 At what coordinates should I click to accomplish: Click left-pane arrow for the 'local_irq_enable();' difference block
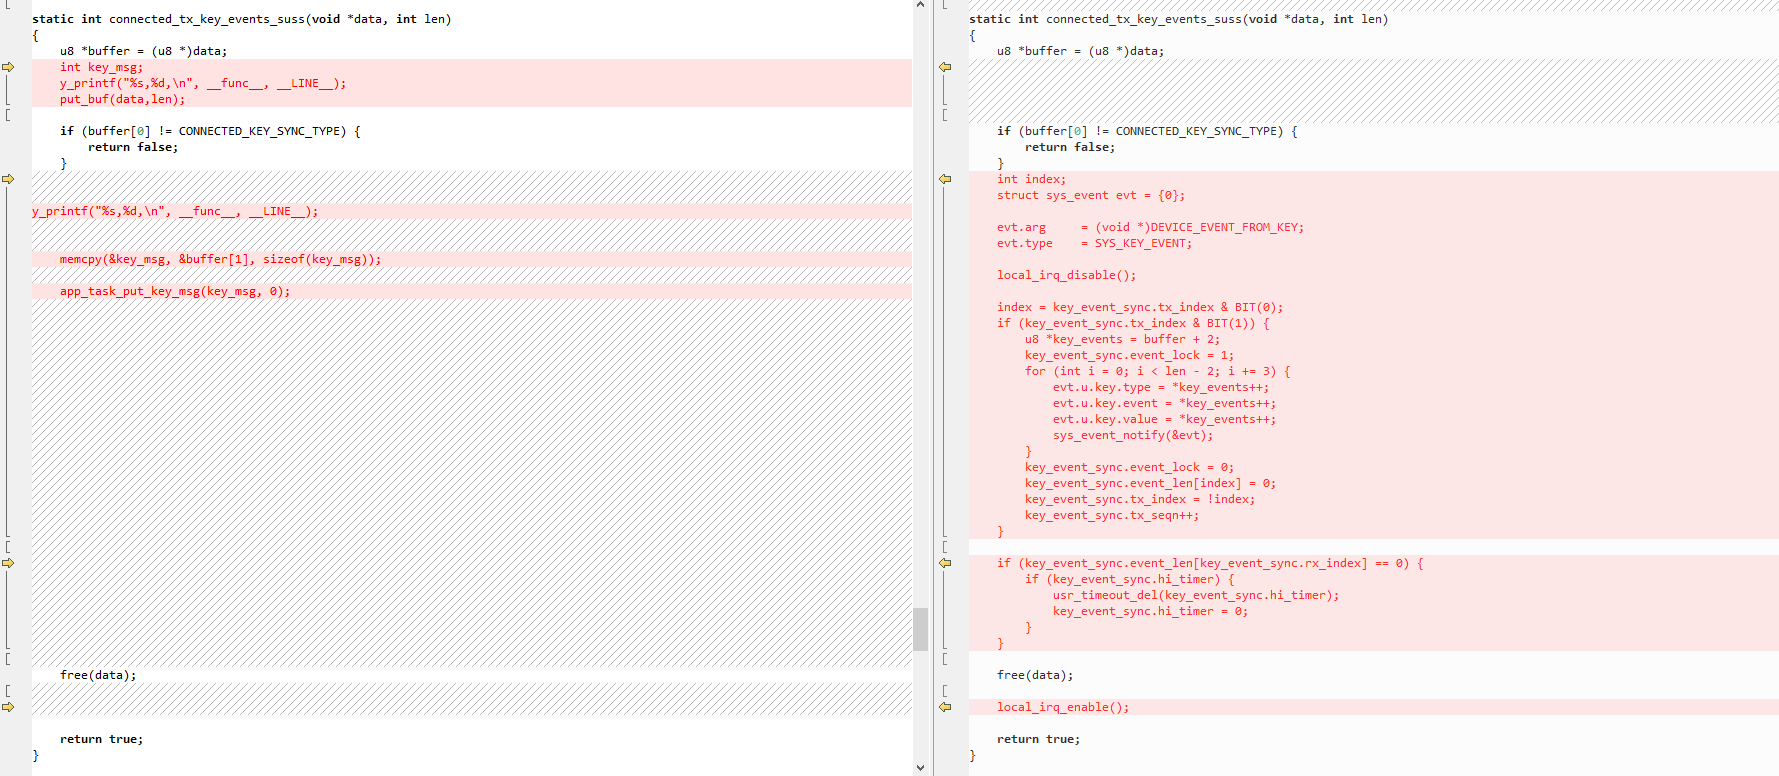[8, 707]
